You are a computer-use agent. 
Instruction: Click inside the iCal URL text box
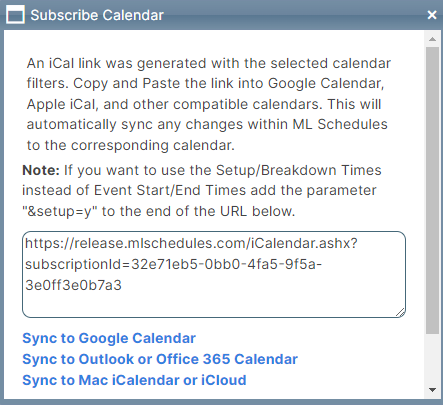pyautogui.click(x=214, y=274)
